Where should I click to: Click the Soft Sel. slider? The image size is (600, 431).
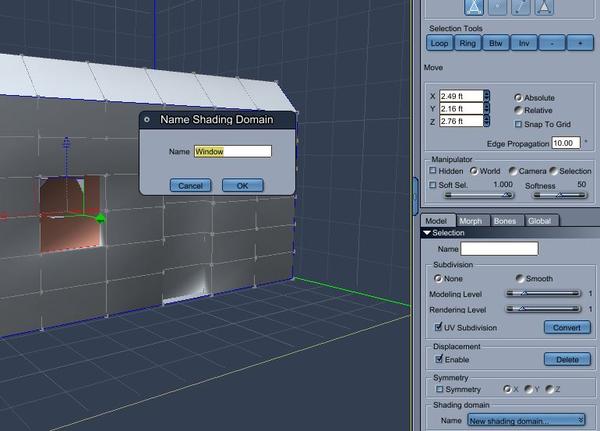coord(479,195)
